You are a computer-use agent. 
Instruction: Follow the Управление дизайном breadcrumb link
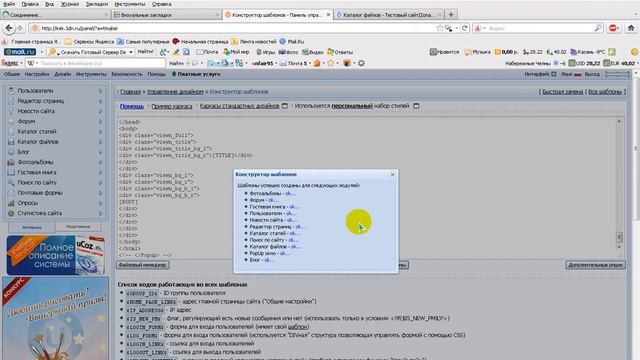(x=175, y=91)
